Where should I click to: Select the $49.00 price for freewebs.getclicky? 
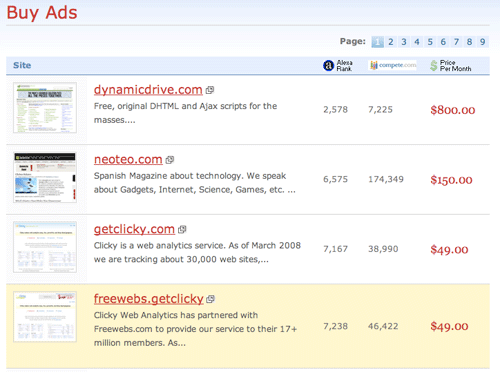point(449,326)
